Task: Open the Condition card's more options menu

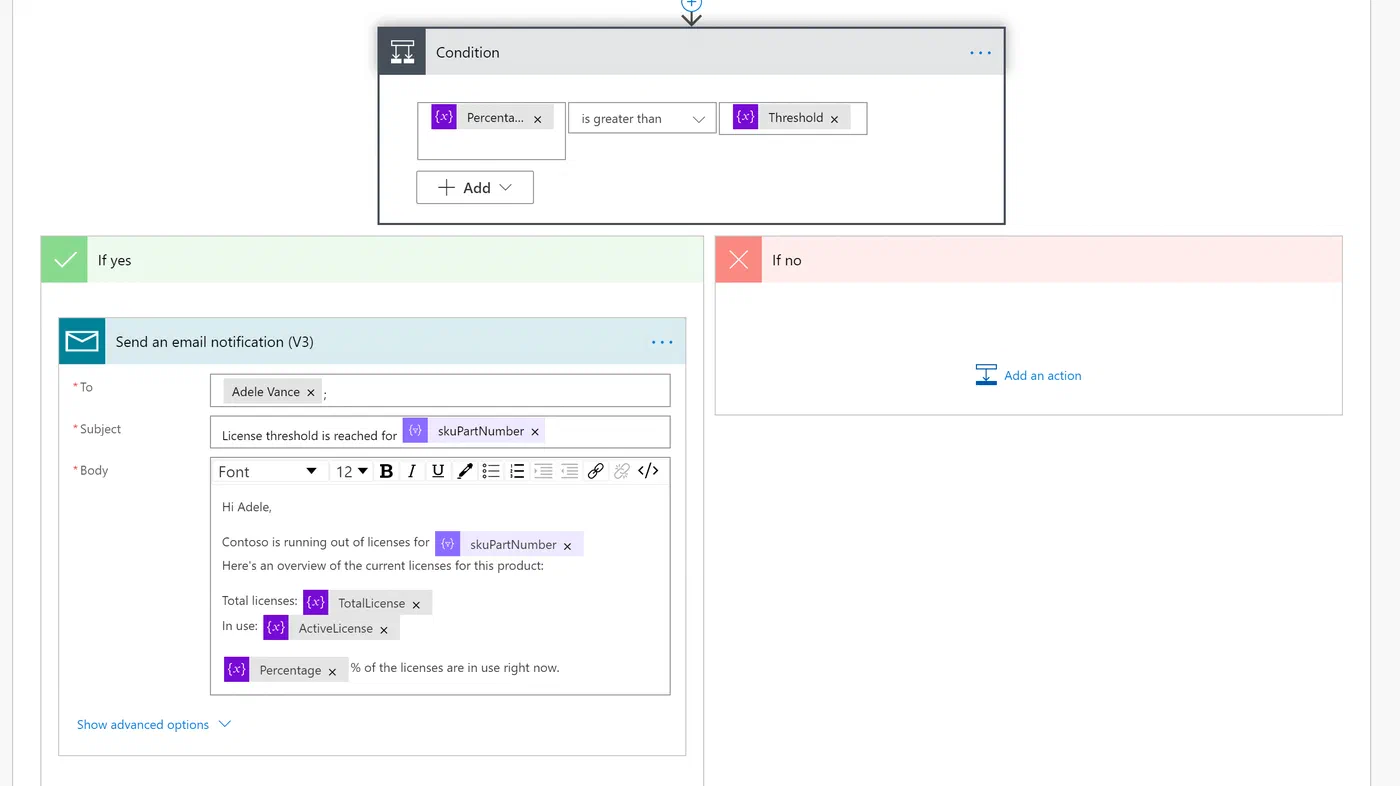Action: (981, 53)
